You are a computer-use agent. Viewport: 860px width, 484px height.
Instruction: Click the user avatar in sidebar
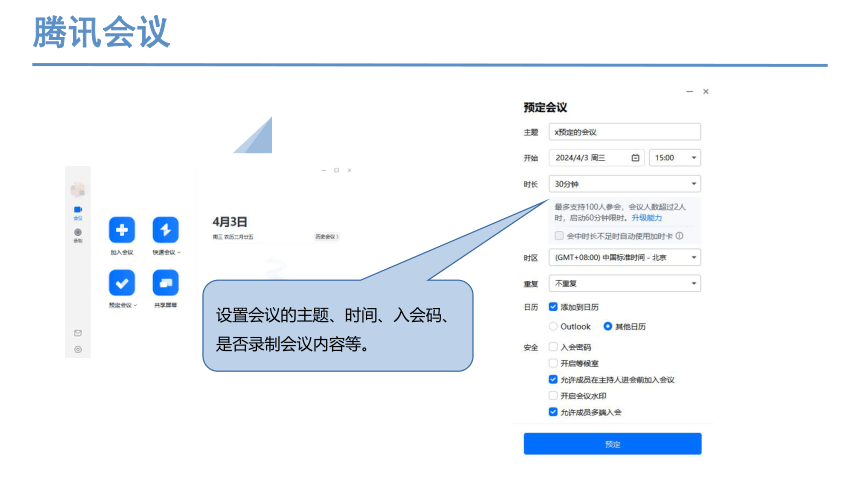tap(78, 190)
